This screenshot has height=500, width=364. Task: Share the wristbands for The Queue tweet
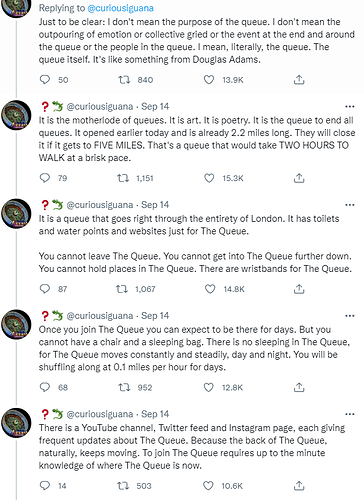point(299,289)
